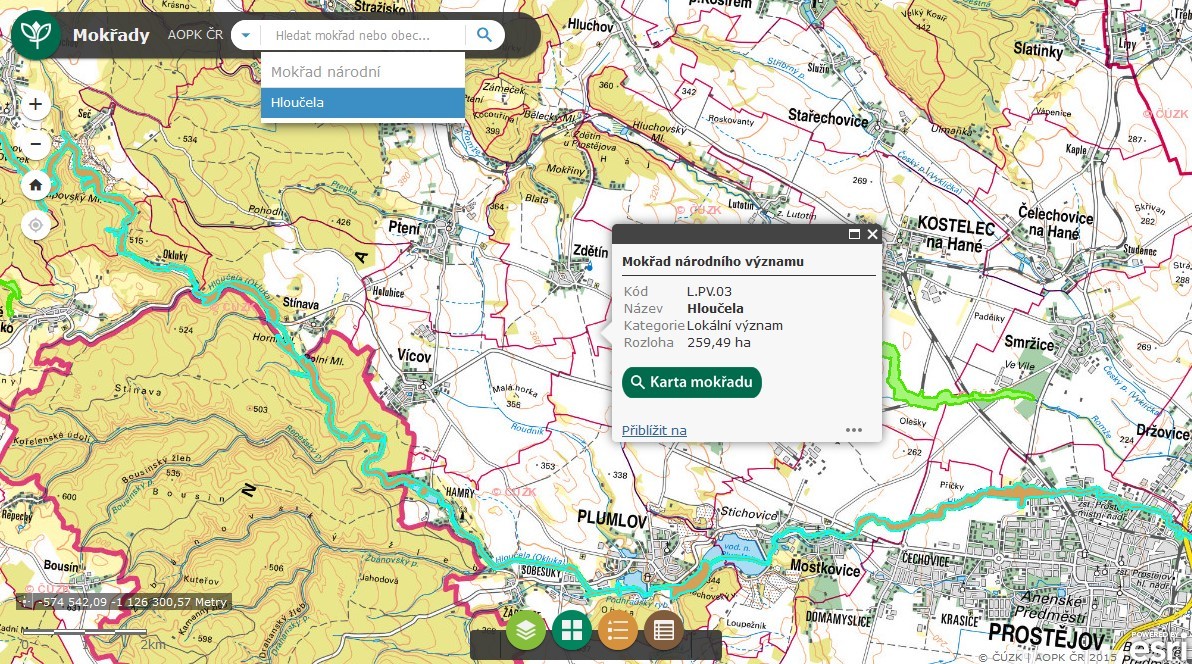The image size is (1192, 664).
Task: Click the Vícov village label on map
Action: pyautogui.click(x=414, y=356)
